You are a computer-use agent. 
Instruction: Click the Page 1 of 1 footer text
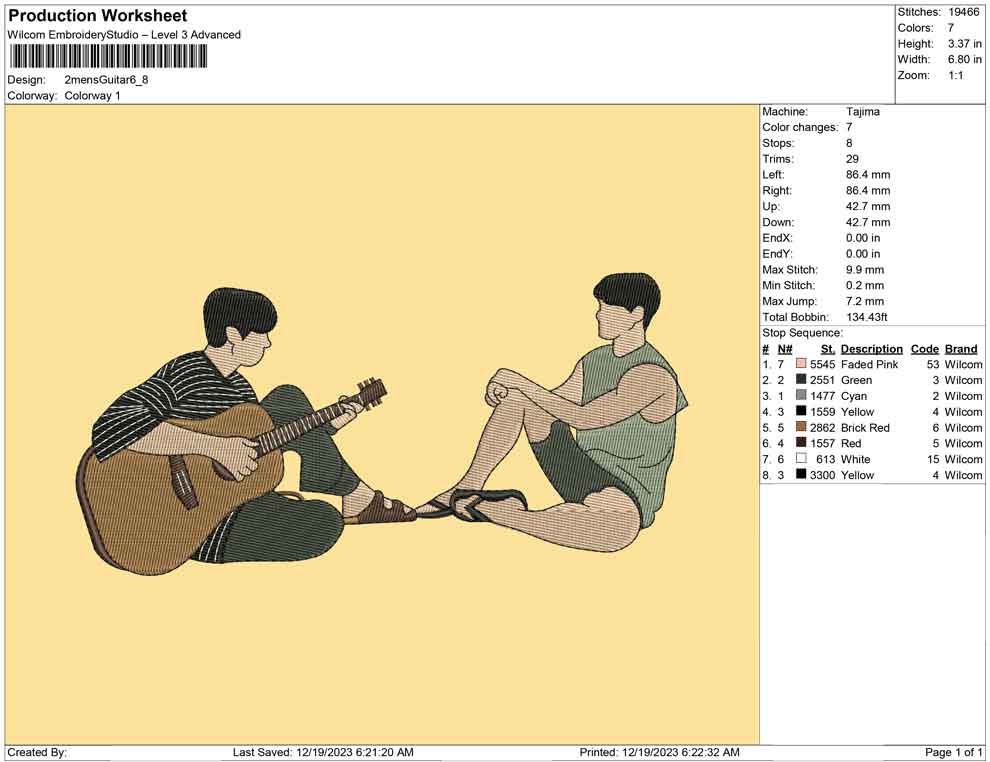point(954,752)
